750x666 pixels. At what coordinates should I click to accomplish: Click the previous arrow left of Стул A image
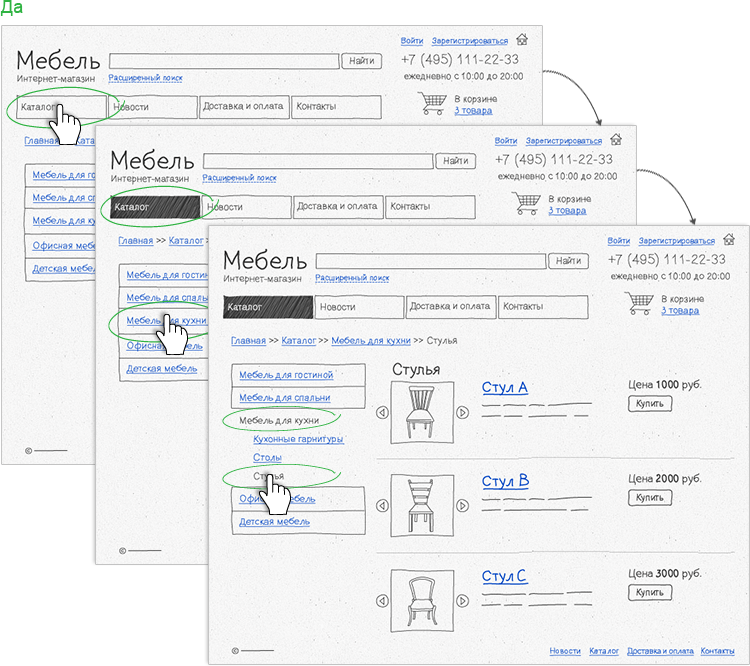pyautogui.click(x=381, y=413)
